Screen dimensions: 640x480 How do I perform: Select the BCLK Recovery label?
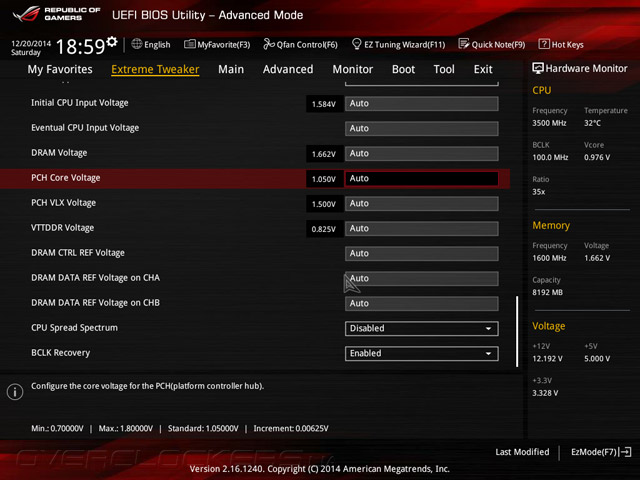tap(60, 353)
